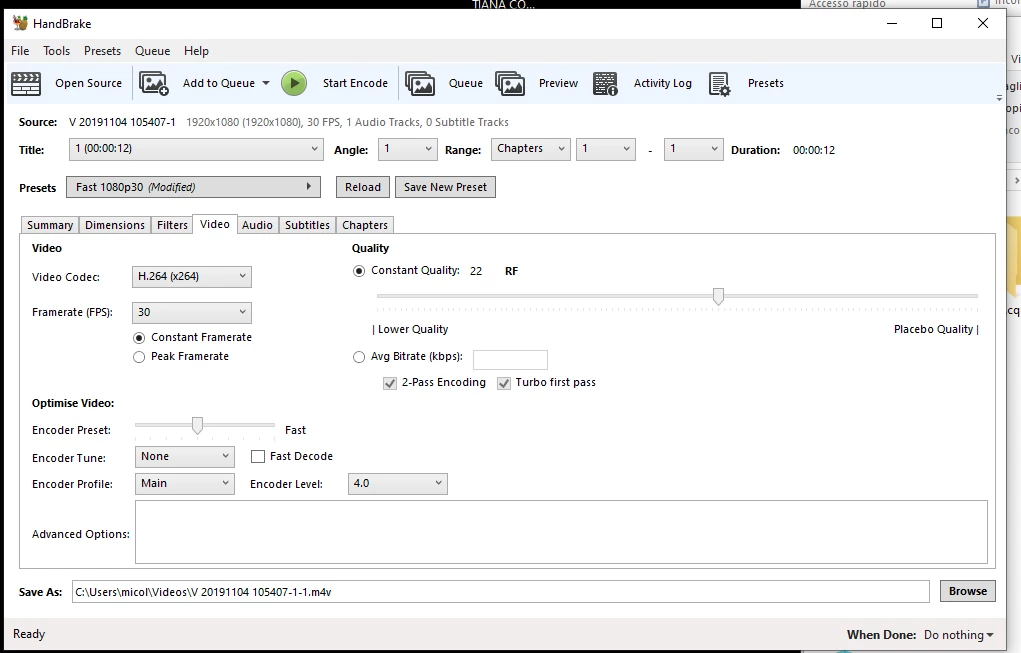
Task: Open the Presets menu
Action: point(102,51)
